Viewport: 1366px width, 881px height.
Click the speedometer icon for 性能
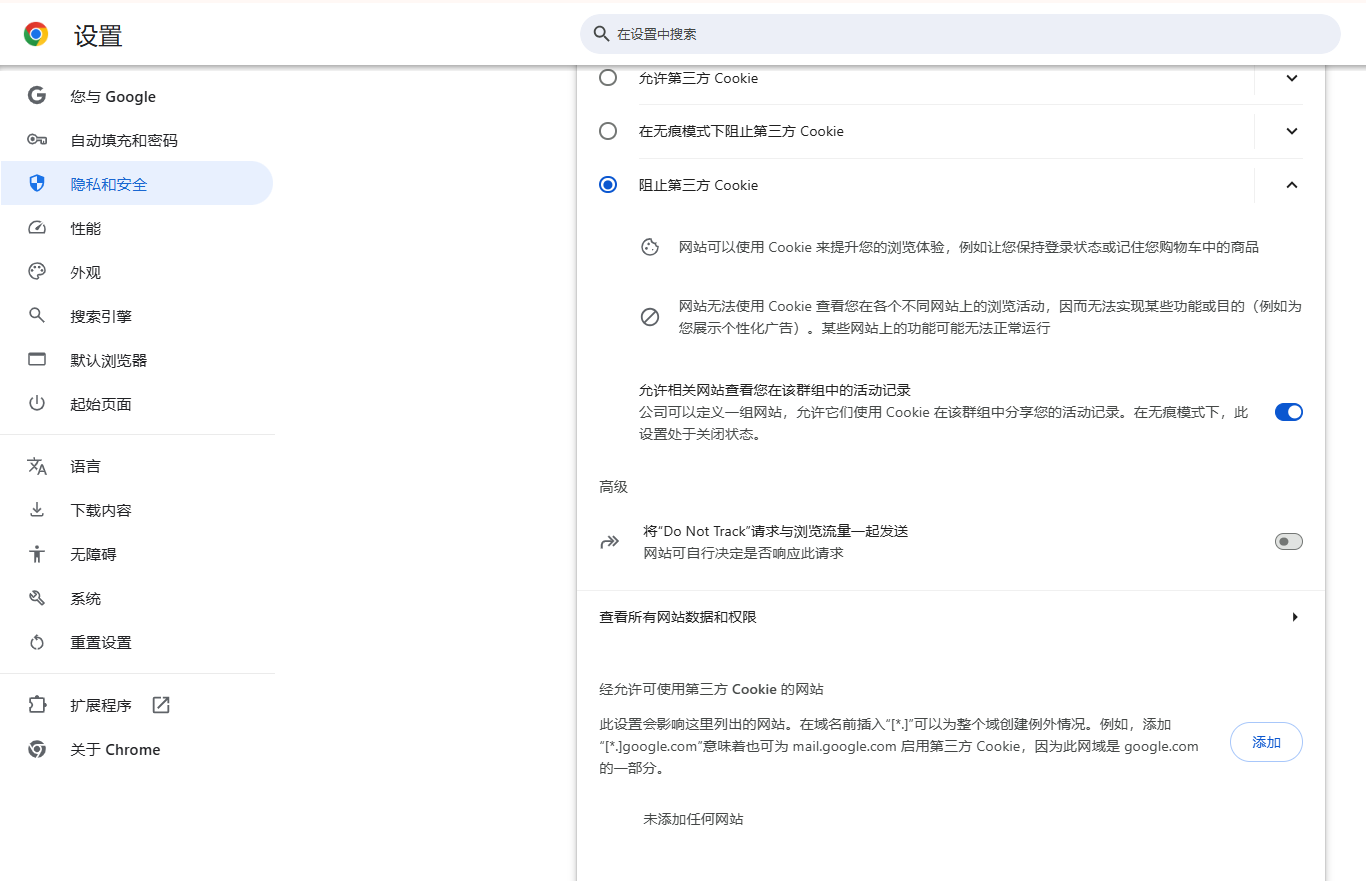pyautogui.click(x=37, y=228)
